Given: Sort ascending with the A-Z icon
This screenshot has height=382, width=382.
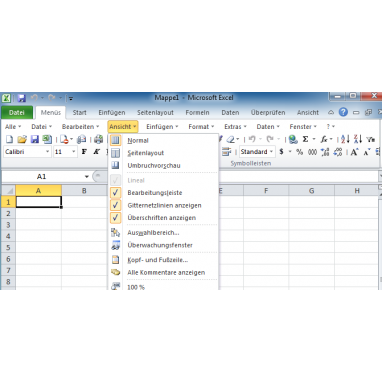Looking at the screenshot, I should [345, 139].
